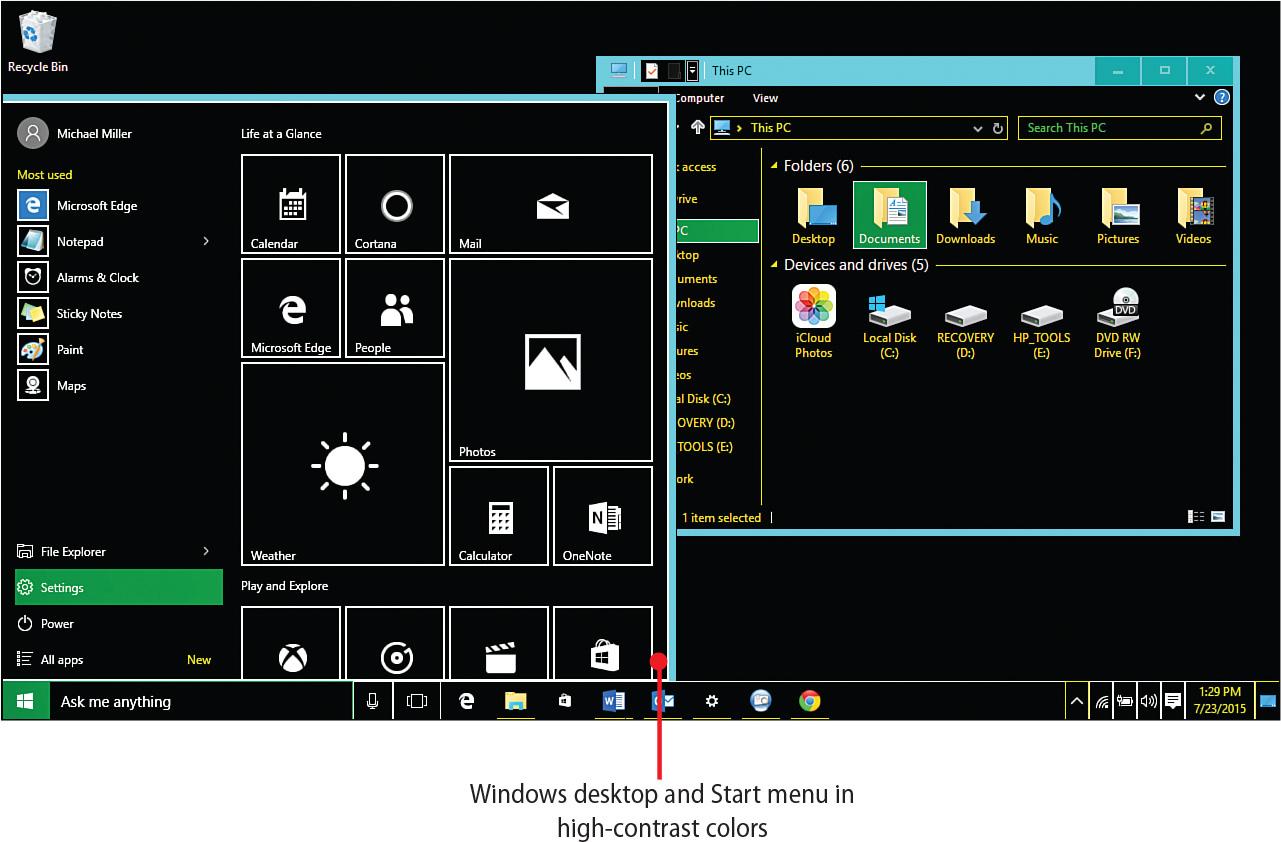This screenshot has height=842, width=1281.
Task: Expand the Notepad submenu arrow
Action: pos(206,241)
